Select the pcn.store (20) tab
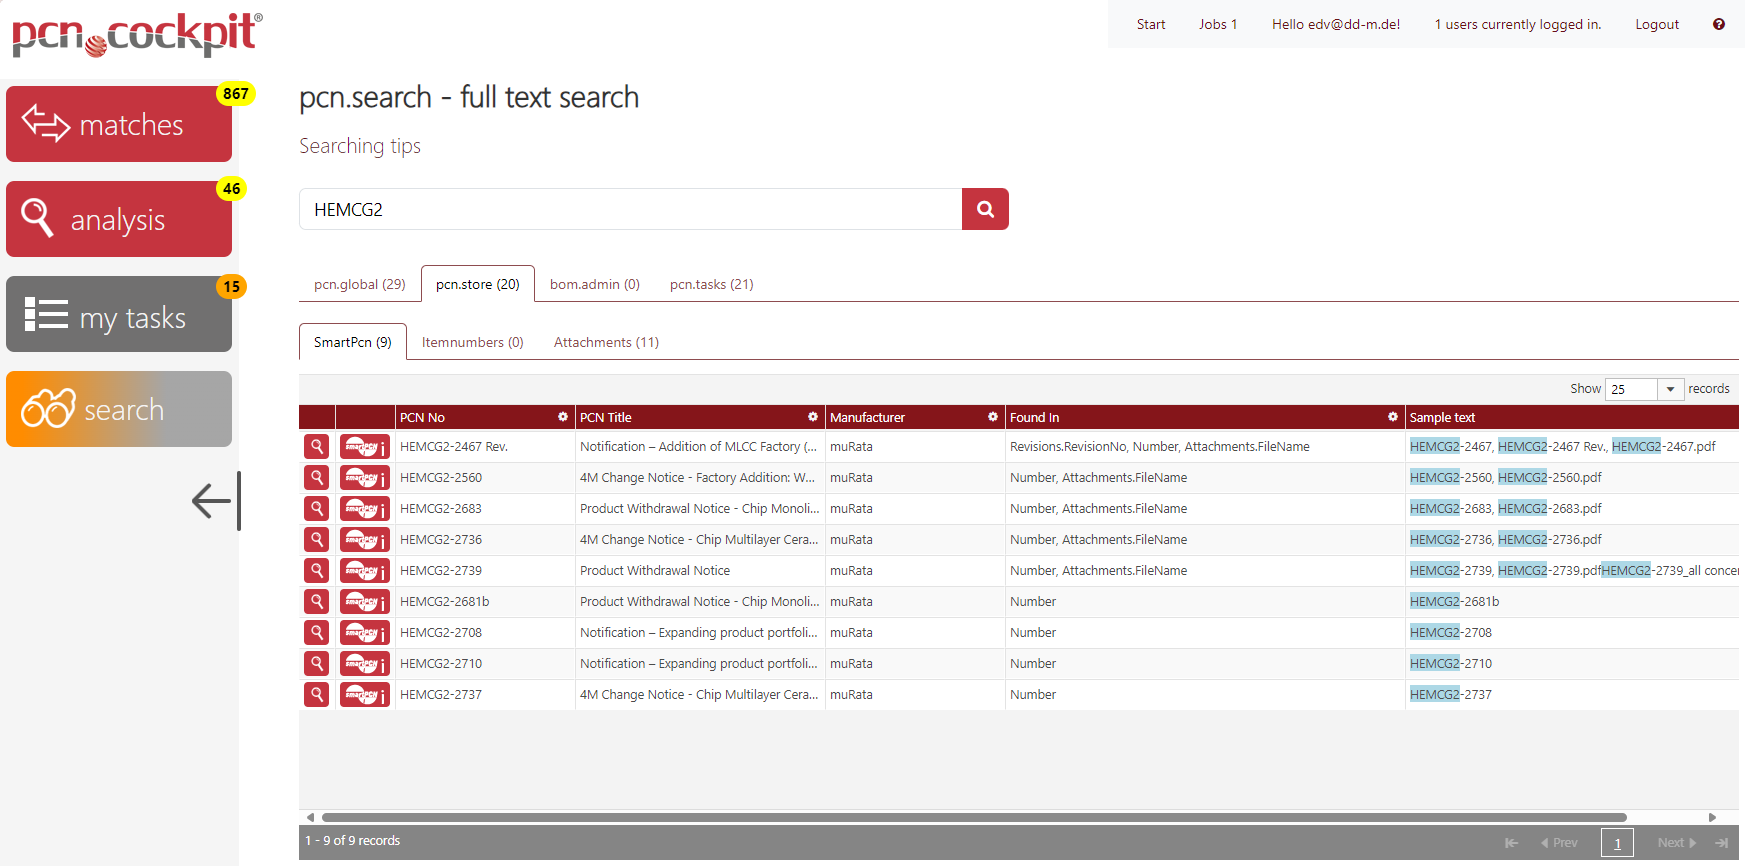 click(x=478, y=284)
